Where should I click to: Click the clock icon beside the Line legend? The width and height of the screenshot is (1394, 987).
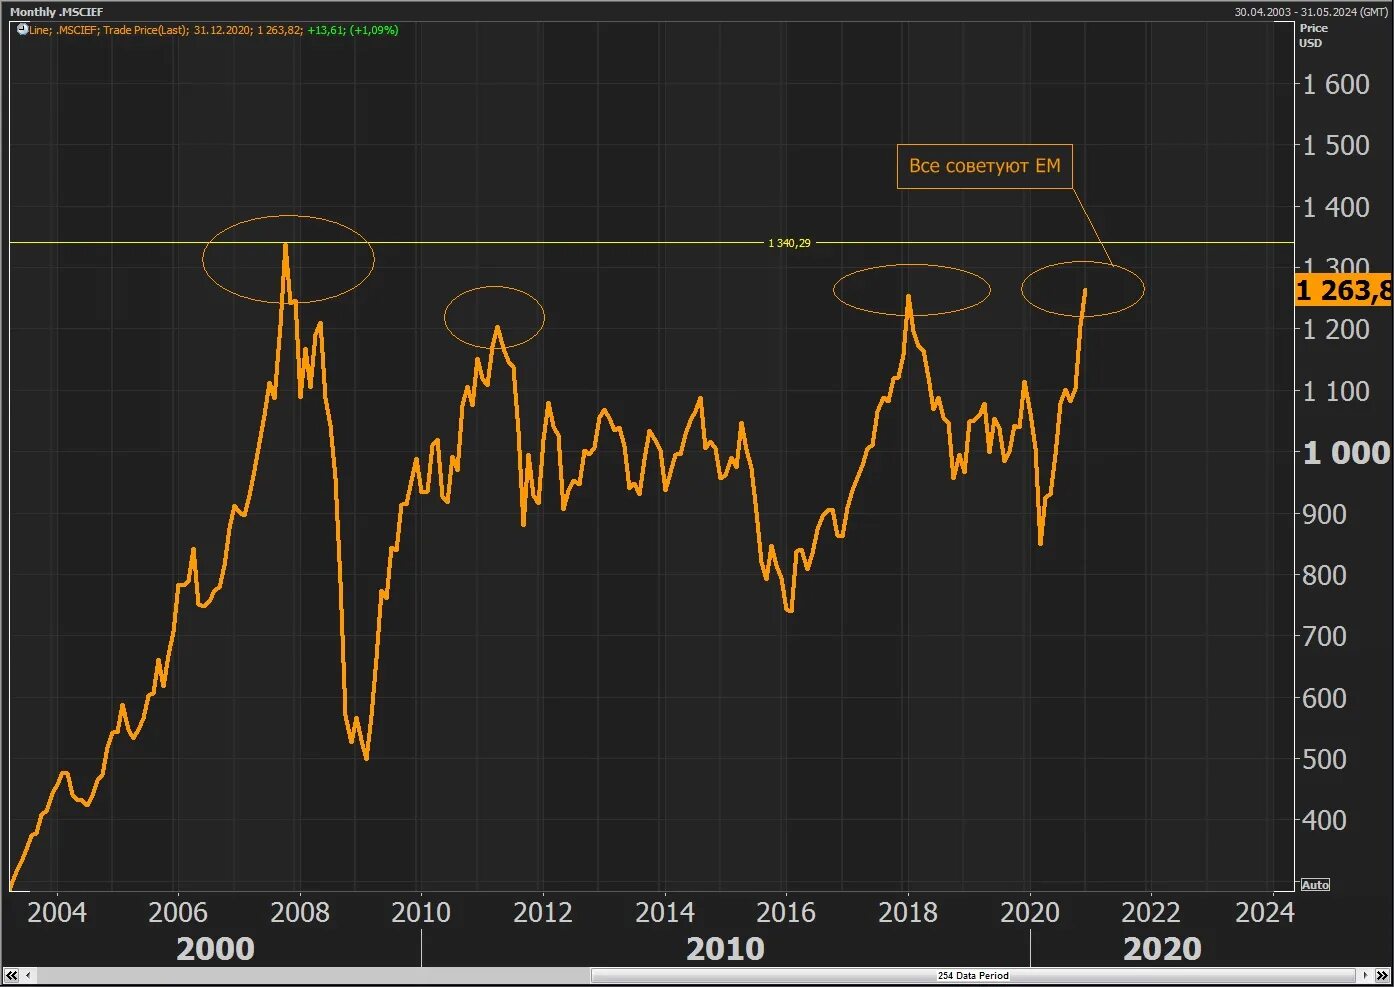click(22, 29)
